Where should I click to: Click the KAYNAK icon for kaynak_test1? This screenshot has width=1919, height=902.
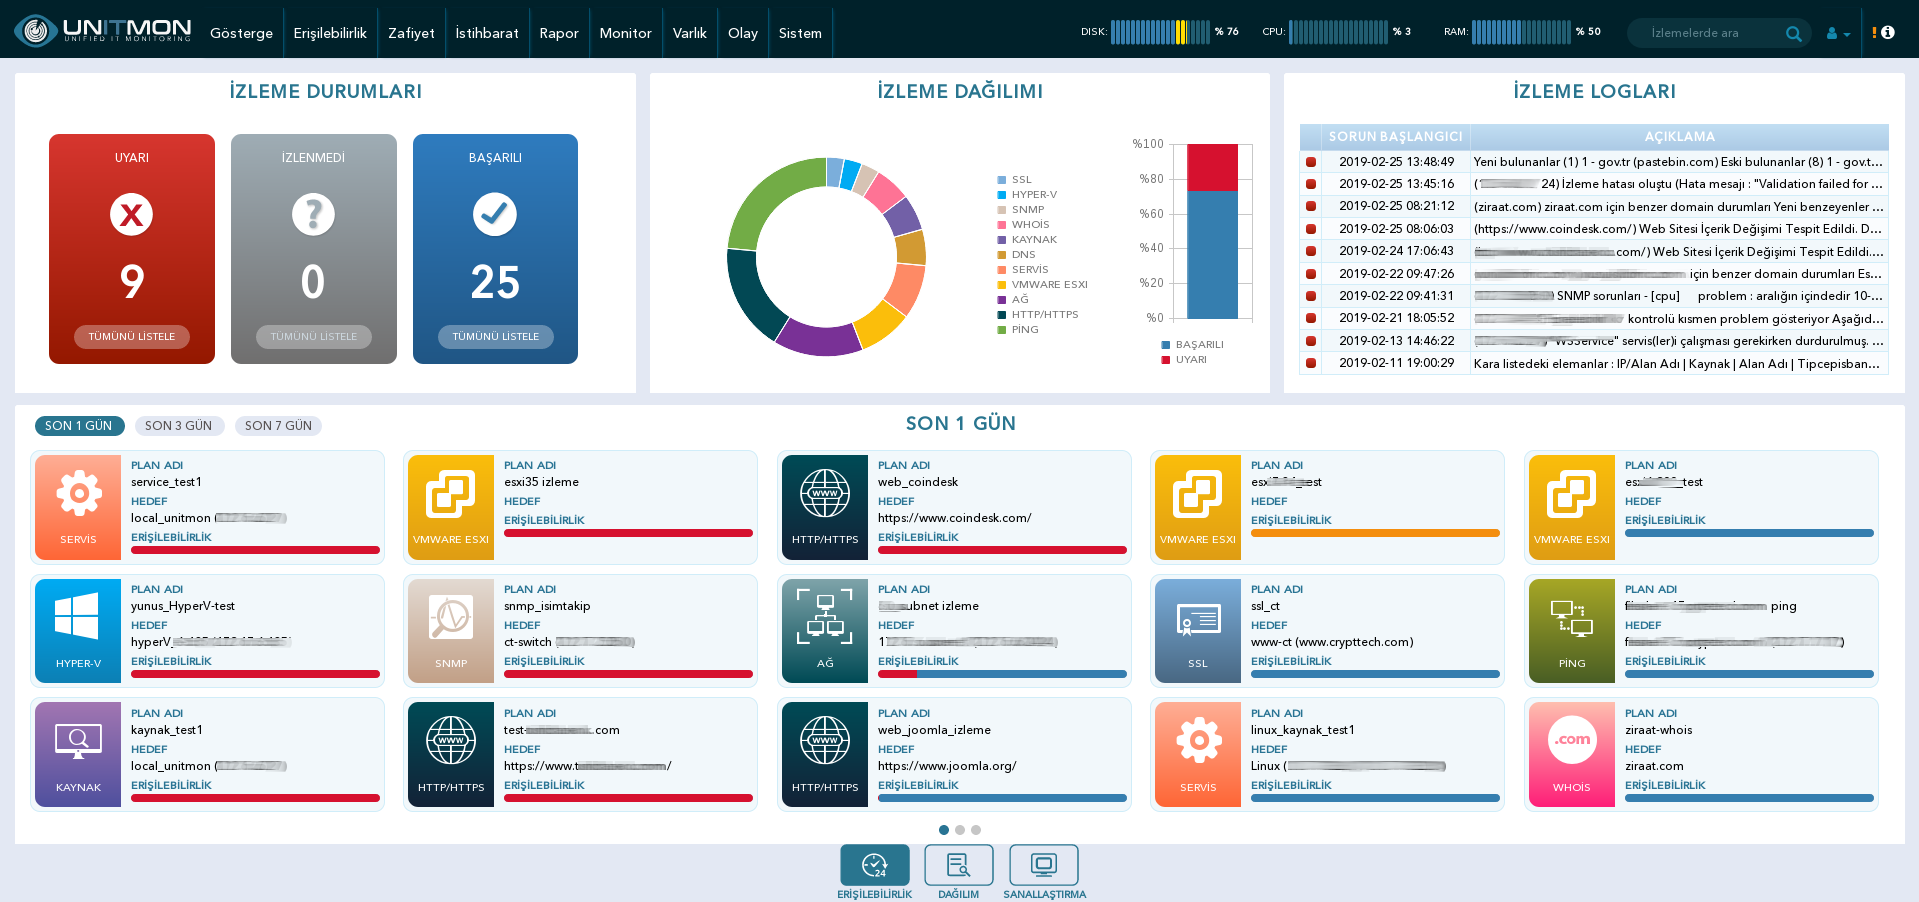78,755
